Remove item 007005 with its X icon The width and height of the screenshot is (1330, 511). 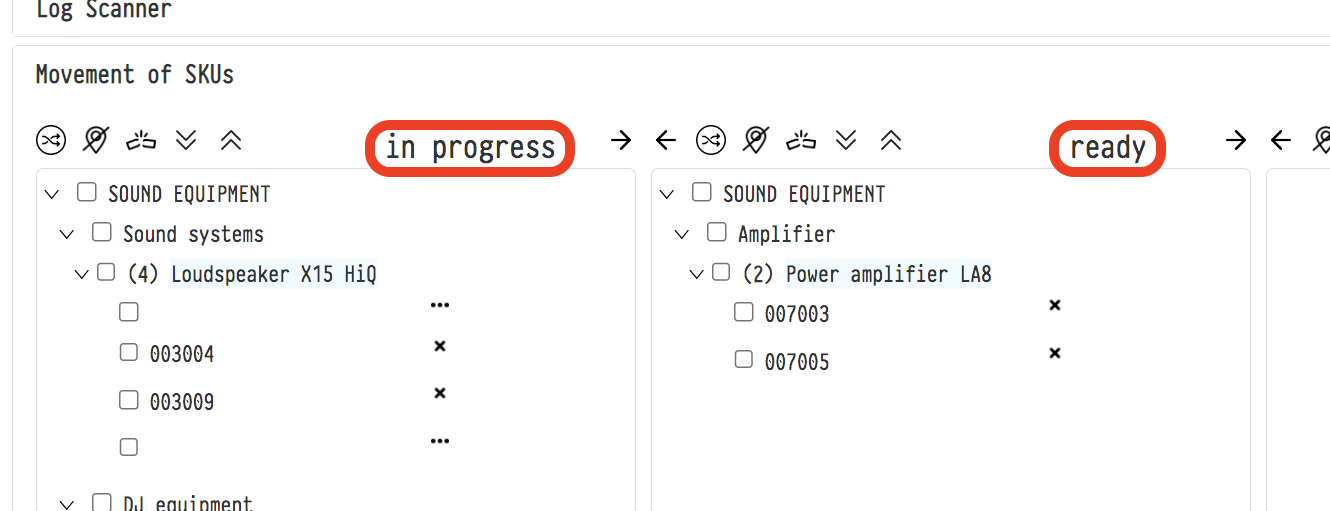click(x=1054, y=353)
